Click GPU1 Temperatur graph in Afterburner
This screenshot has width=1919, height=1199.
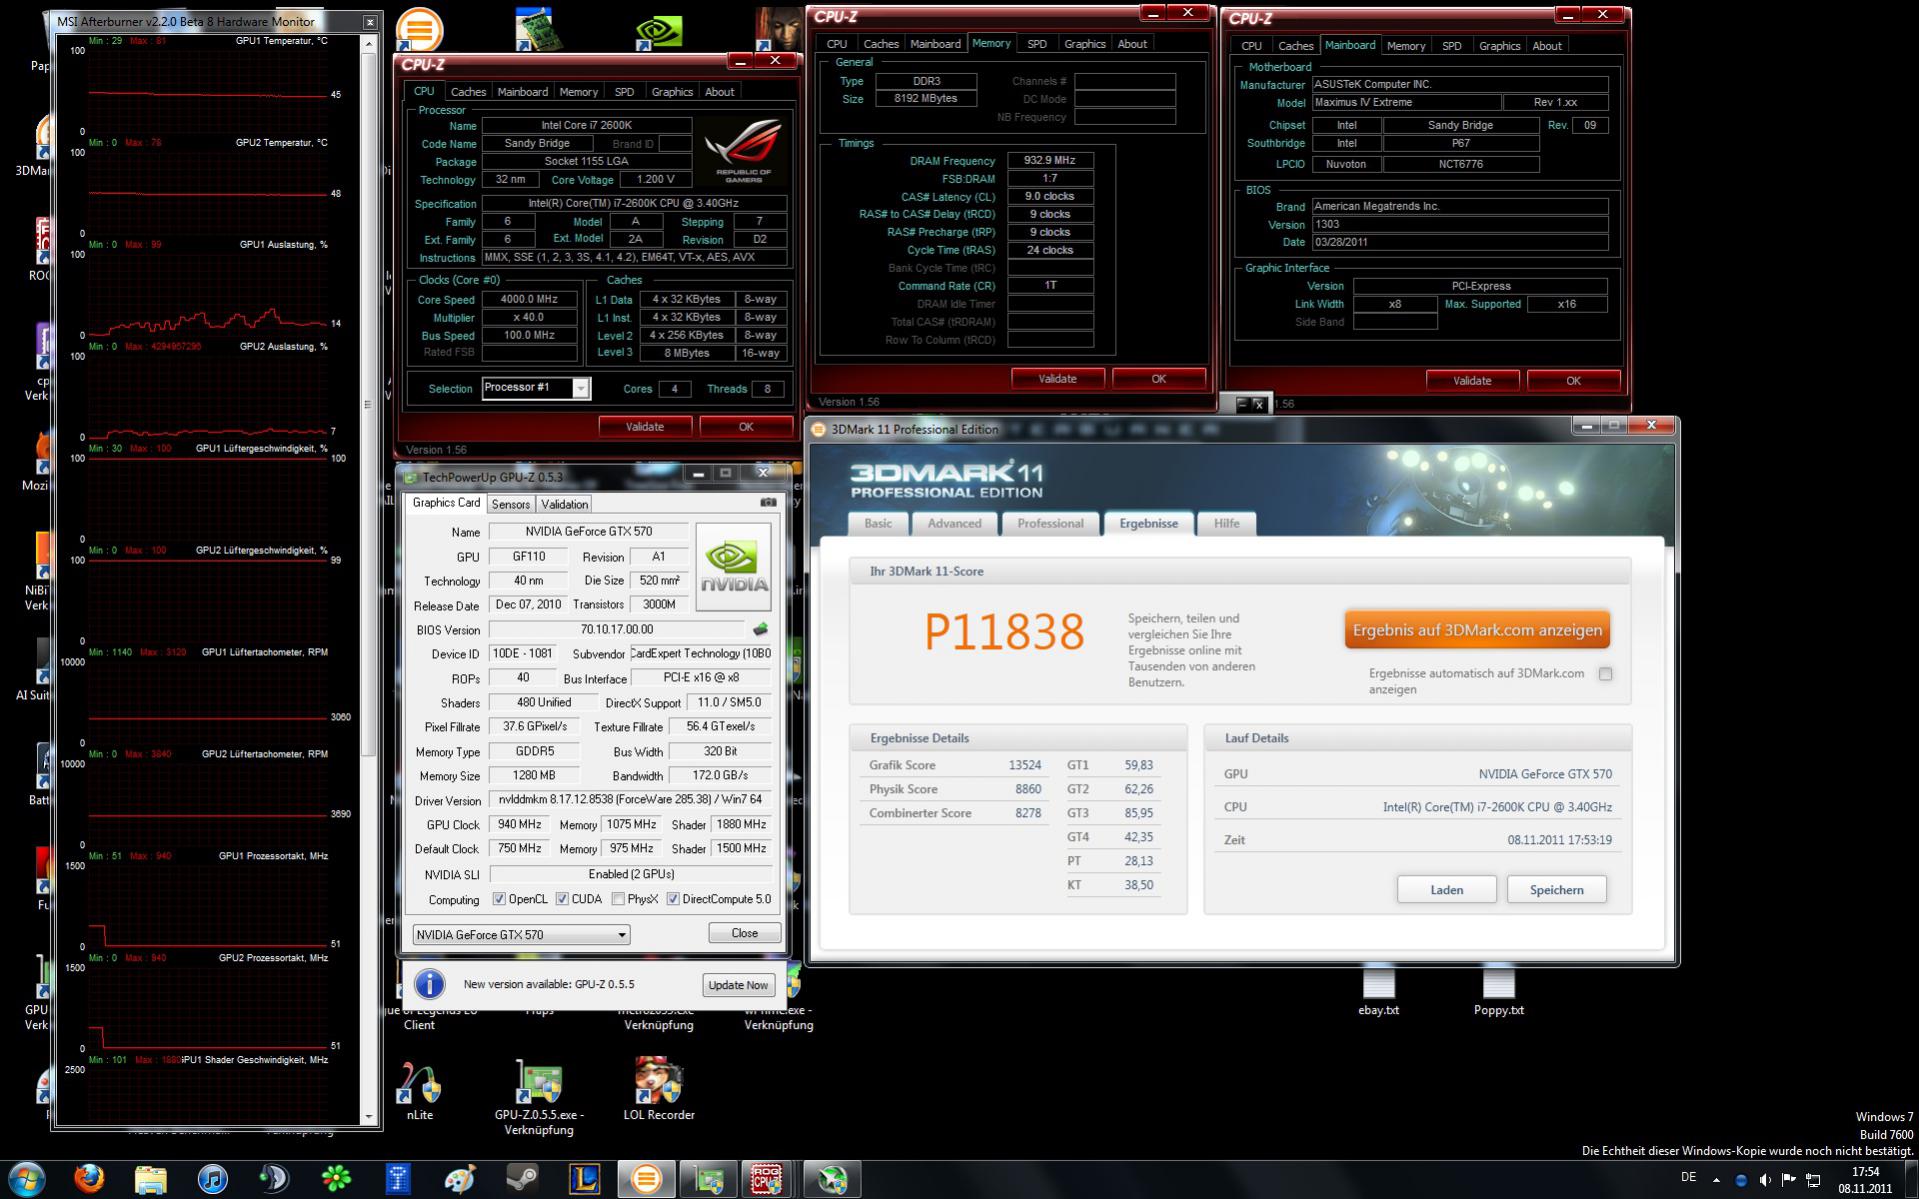pyautogui.click(x=209, y=90)
